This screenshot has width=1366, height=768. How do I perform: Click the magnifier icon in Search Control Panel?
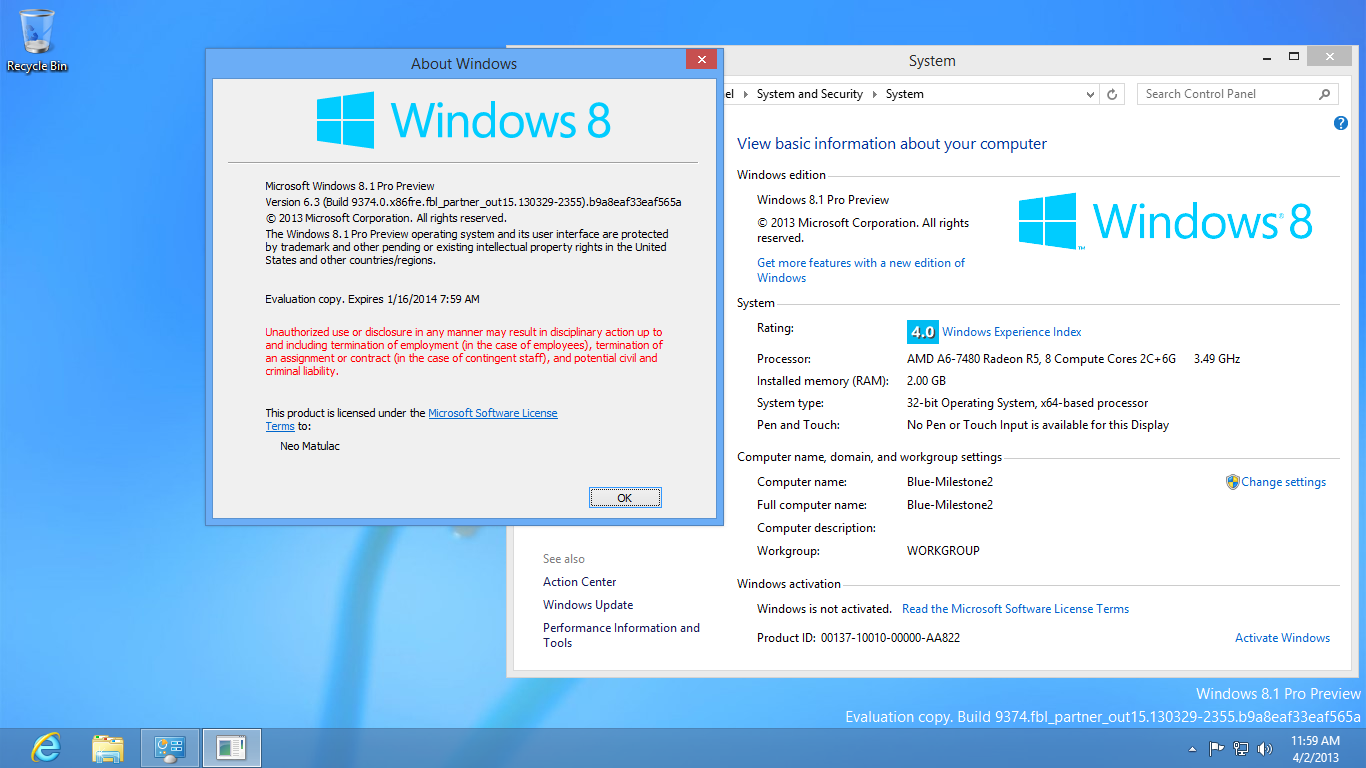(x=1325, y=94)
